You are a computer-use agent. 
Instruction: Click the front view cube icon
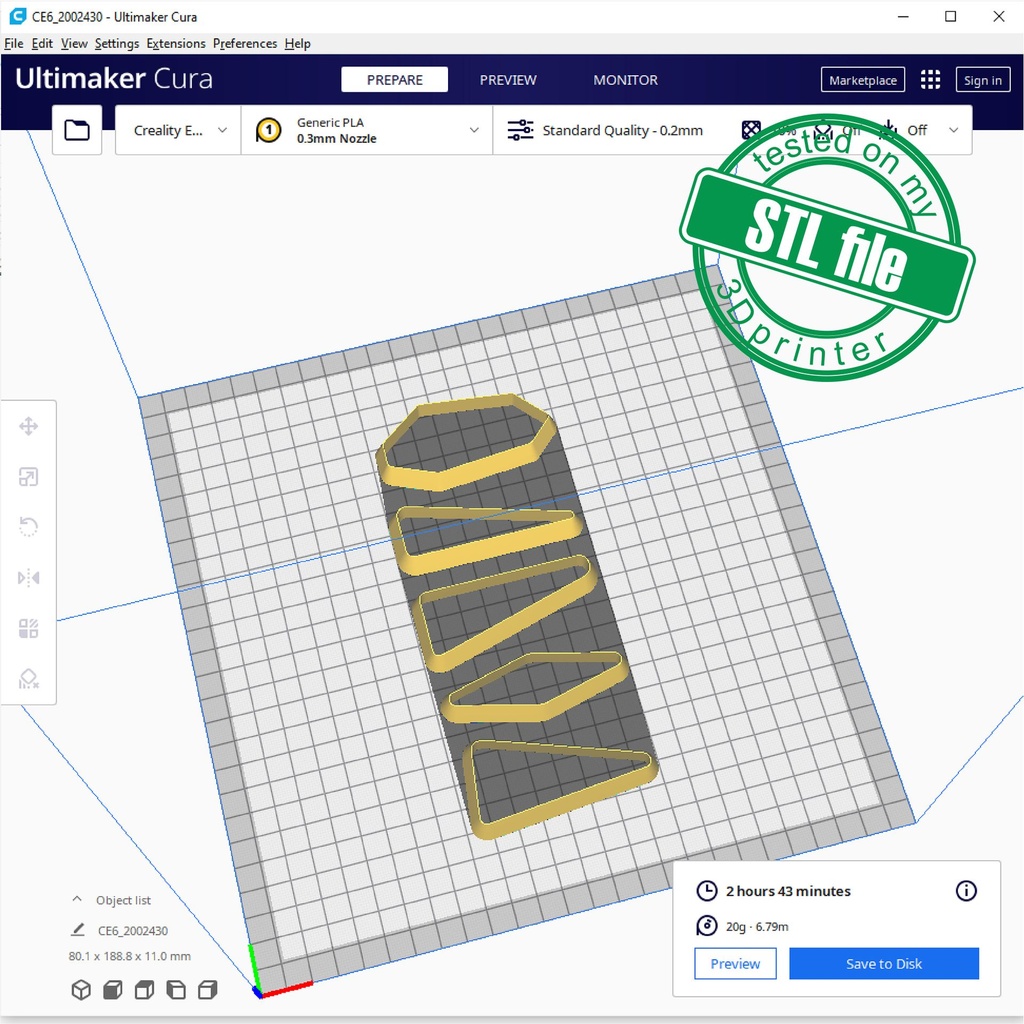pos(112,990)
